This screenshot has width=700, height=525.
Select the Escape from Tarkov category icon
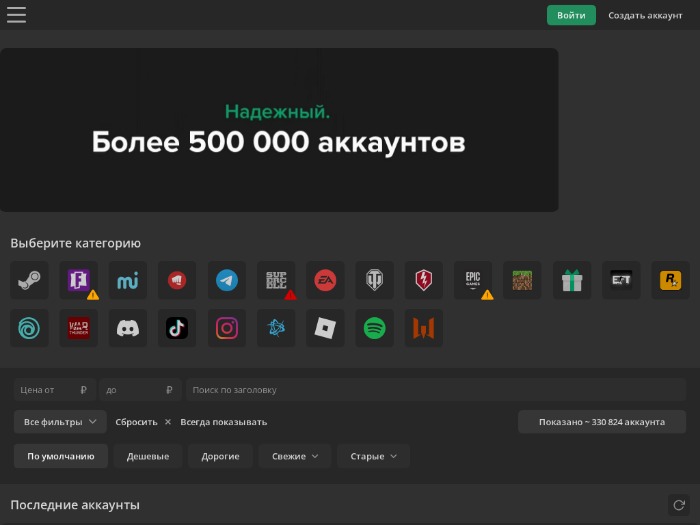tap(621, 280)
